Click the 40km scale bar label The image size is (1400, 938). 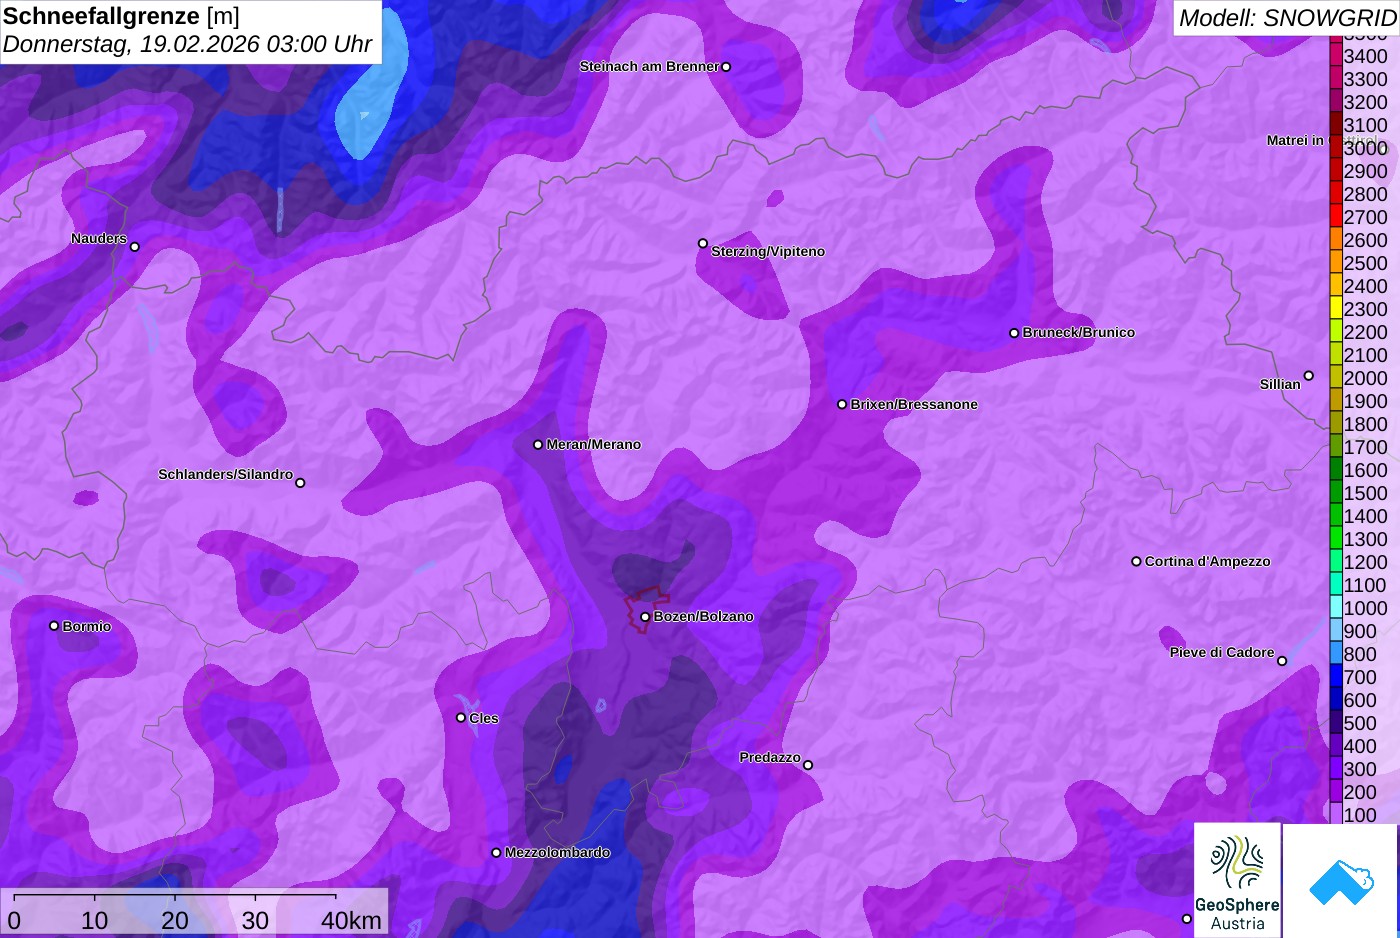(351, 921)
